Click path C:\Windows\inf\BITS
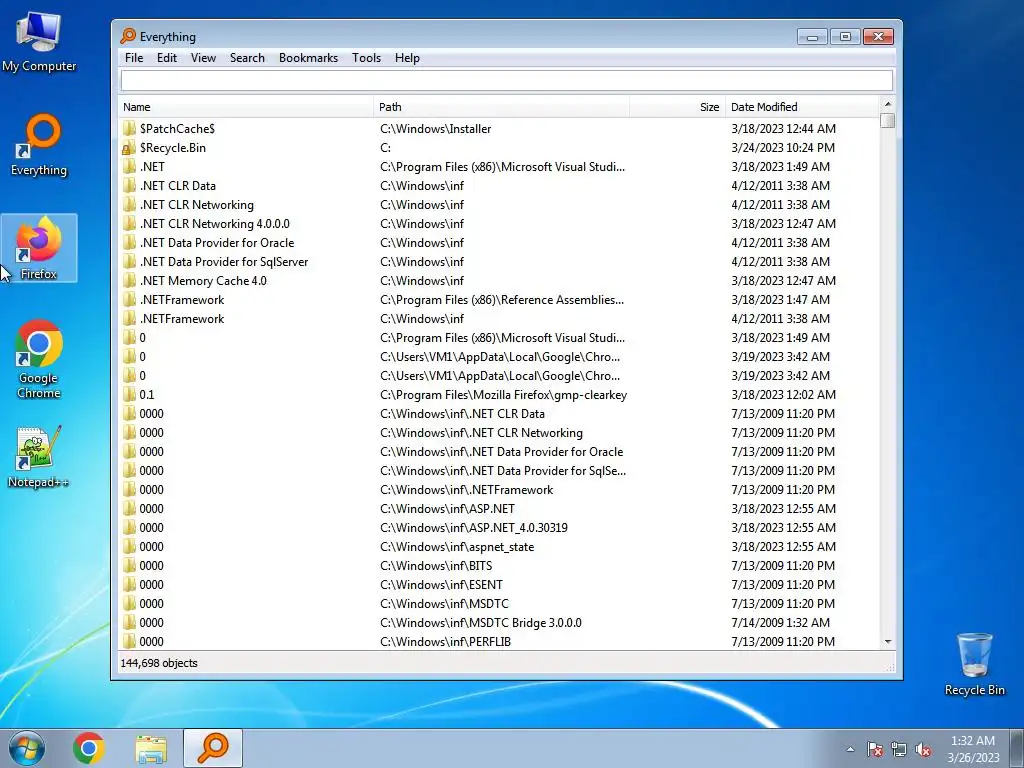1024x768 pixels. (436, 566)
